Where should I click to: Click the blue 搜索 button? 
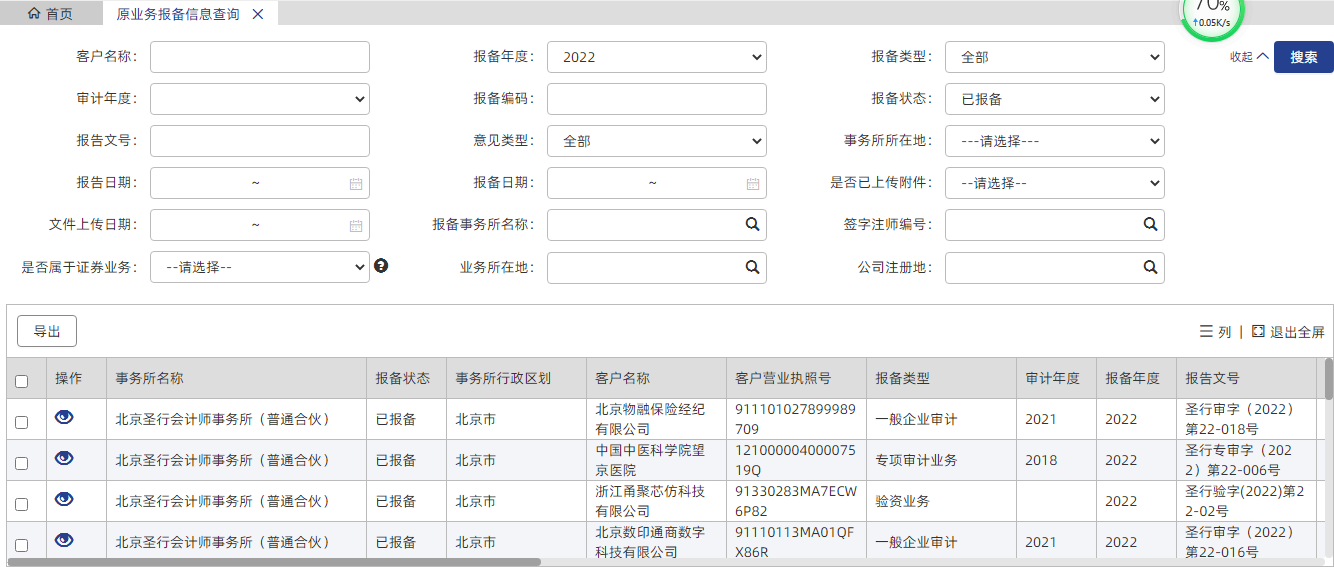[x=1303, y=57]
